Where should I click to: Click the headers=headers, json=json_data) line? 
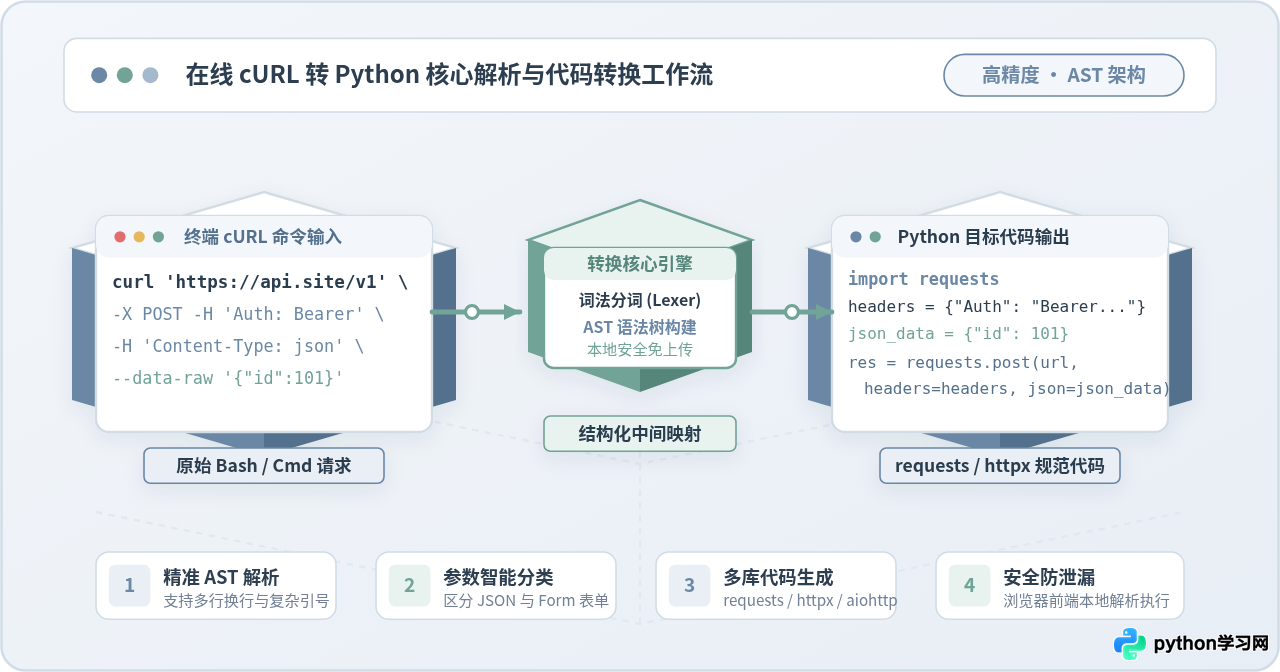pos(1017,388)
